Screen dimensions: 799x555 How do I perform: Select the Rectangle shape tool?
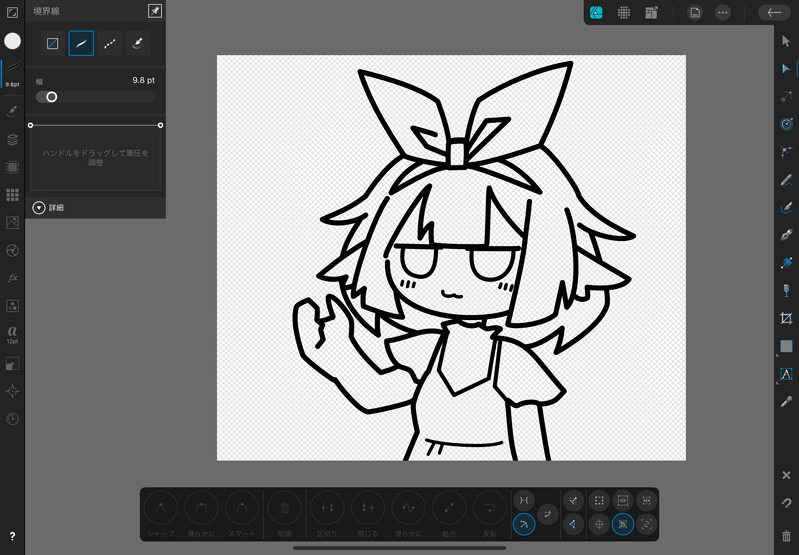[x=786, y=346]
